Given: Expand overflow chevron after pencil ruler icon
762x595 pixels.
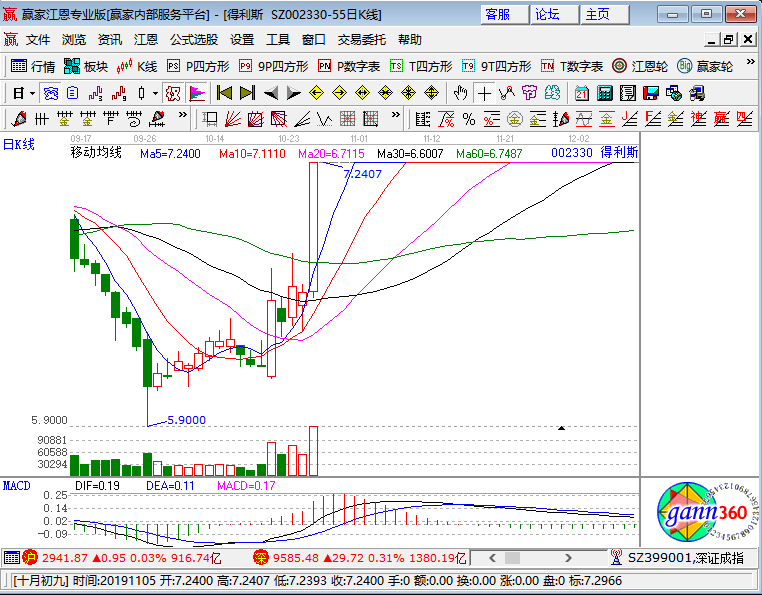Looking at the screenshot, I should coord(183,115).
